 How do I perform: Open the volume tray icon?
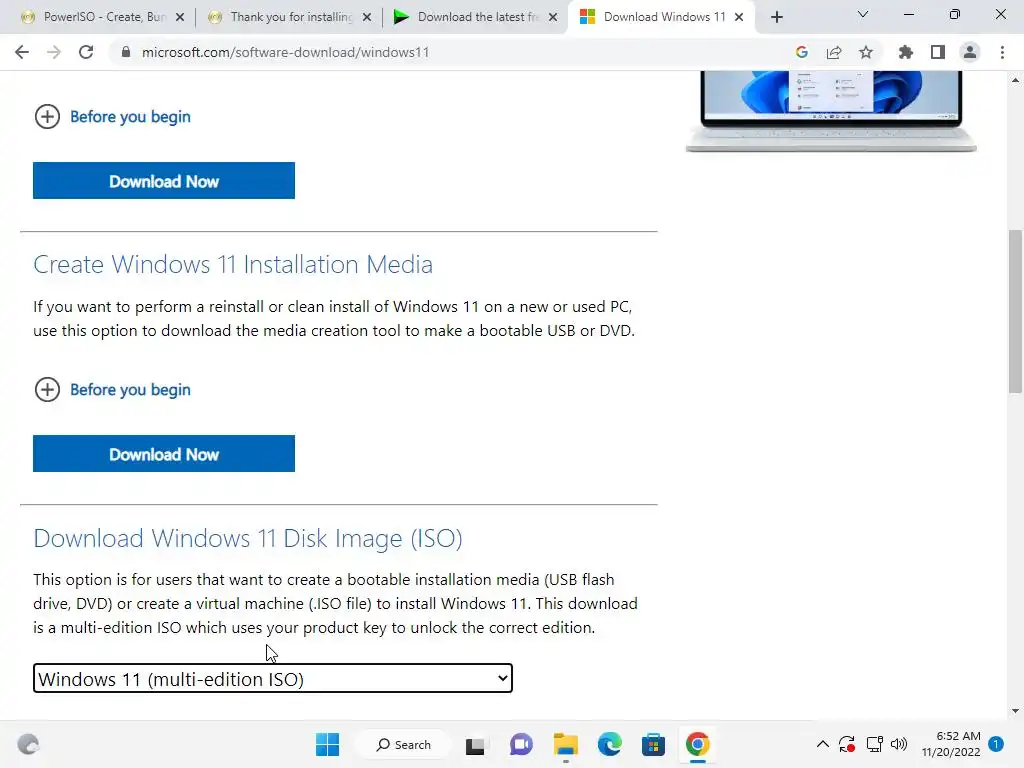point(899,744)
